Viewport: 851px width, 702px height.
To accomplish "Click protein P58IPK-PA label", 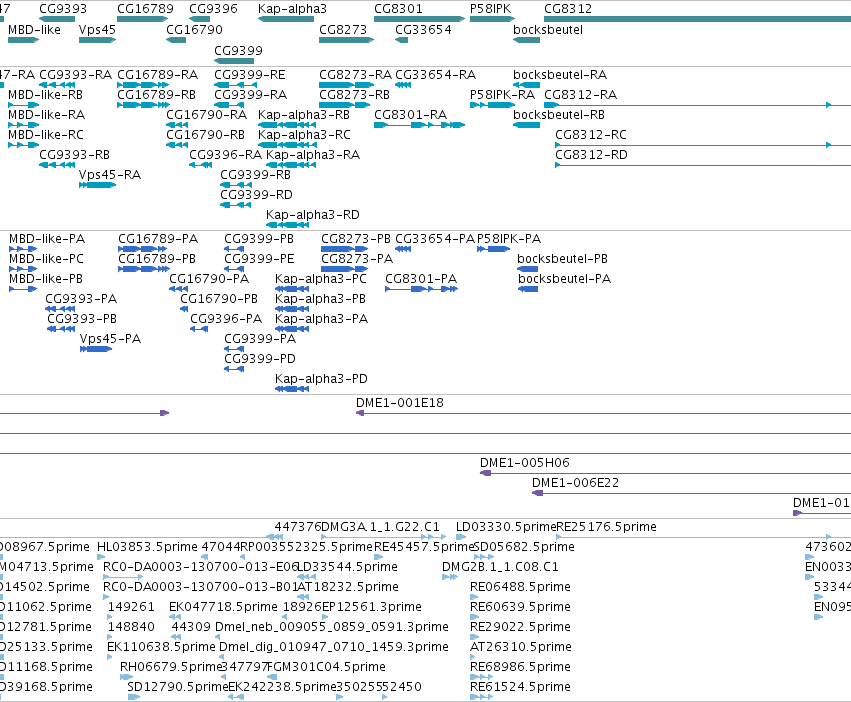I will 509,238.
